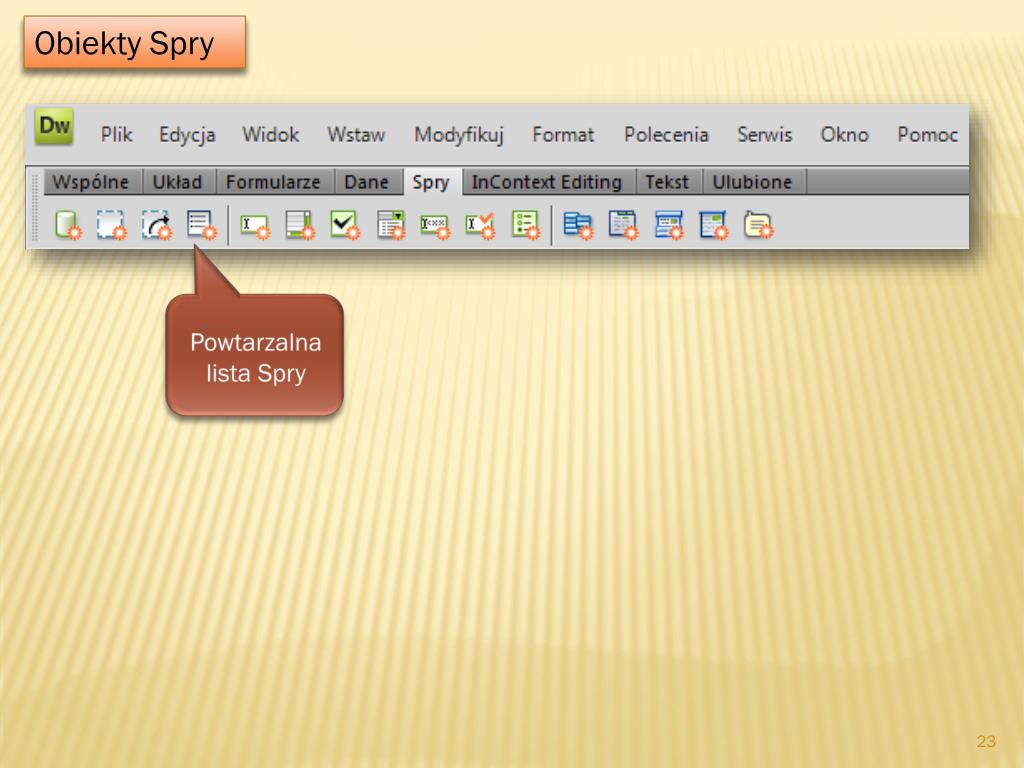
Task: Switch to the InContext Editing tab
Action: click(547, 182)
